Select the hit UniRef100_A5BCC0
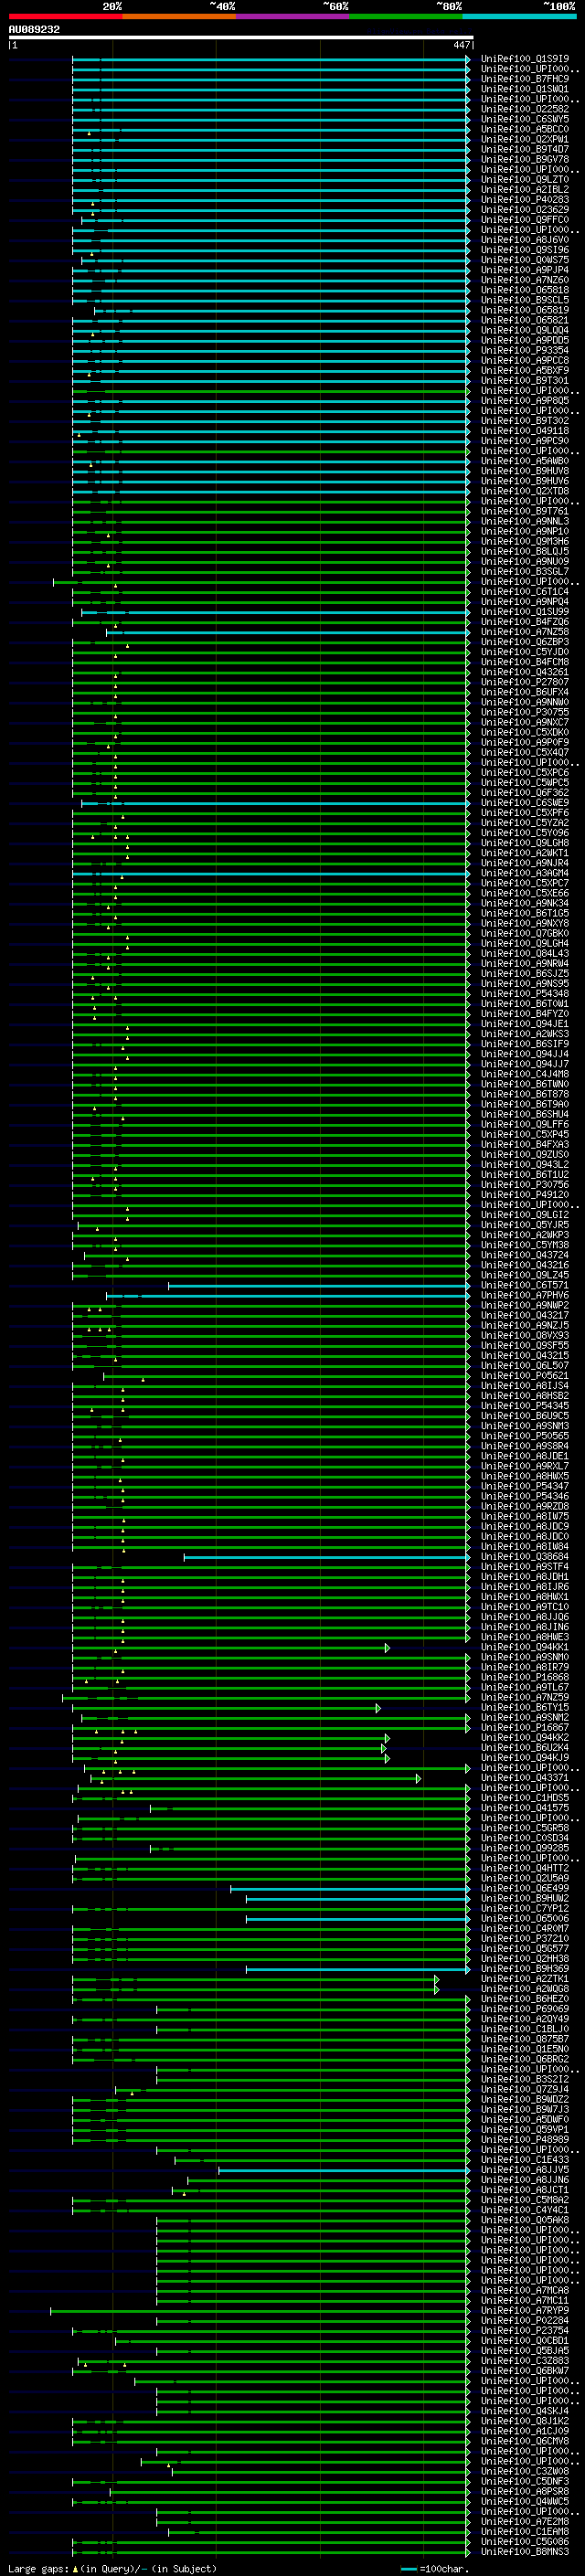585x2576 pixels. [525, 129]
